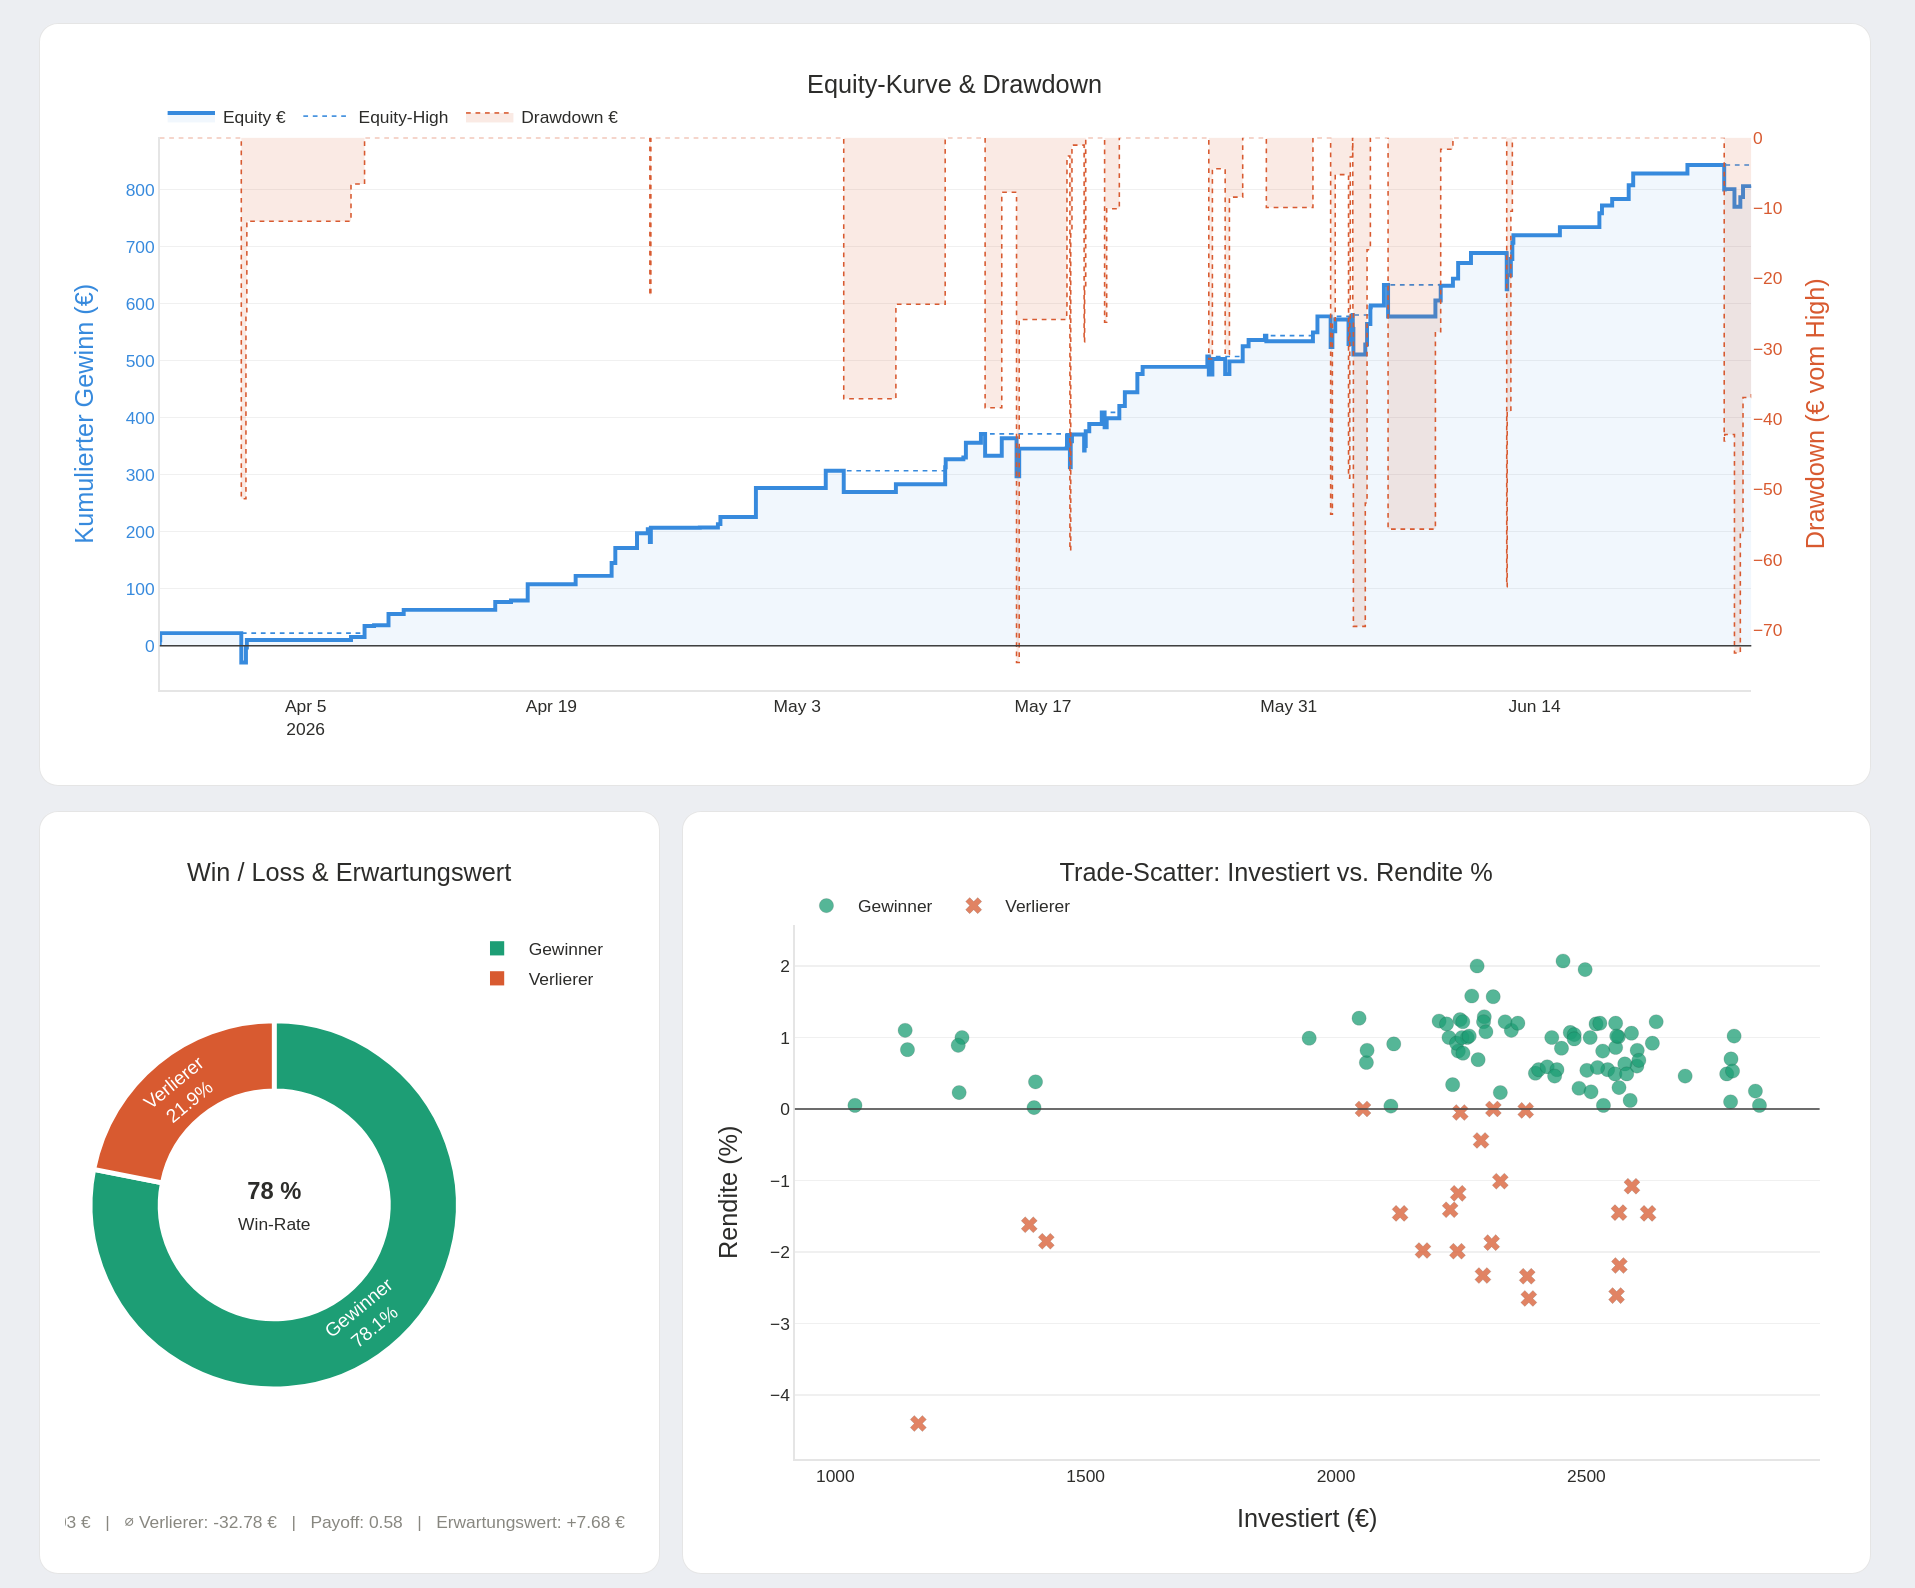
Task: Click the '2026' year label under Apr 5
Action: click(305, 729)
